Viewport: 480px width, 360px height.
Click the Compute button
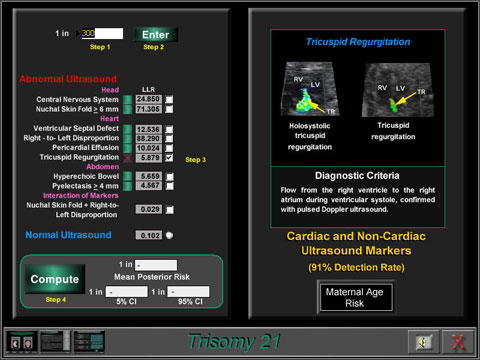55,279
